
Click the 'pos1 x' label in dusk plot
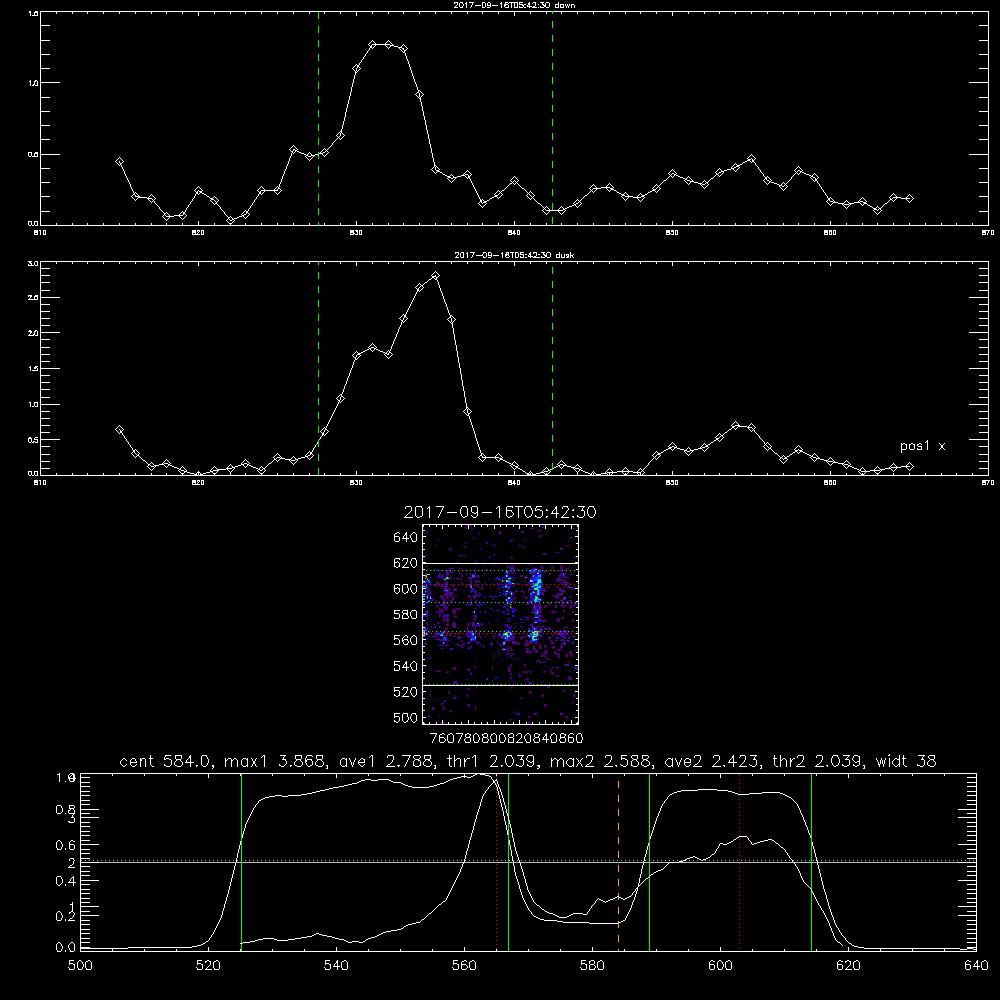pyautogui.click(x=922, y=446)
